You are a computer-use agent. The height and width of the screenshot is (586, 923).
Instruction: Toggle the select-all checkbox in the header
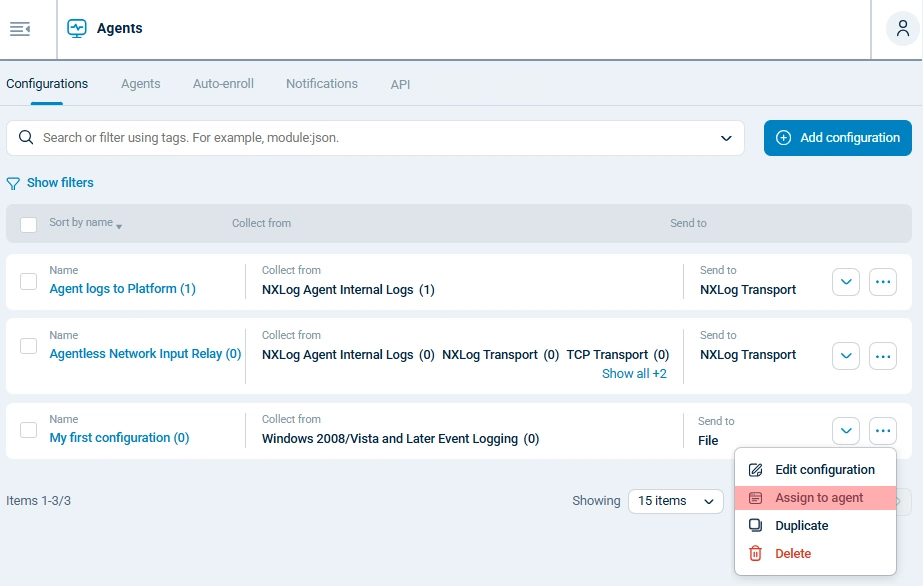[28, 224]
